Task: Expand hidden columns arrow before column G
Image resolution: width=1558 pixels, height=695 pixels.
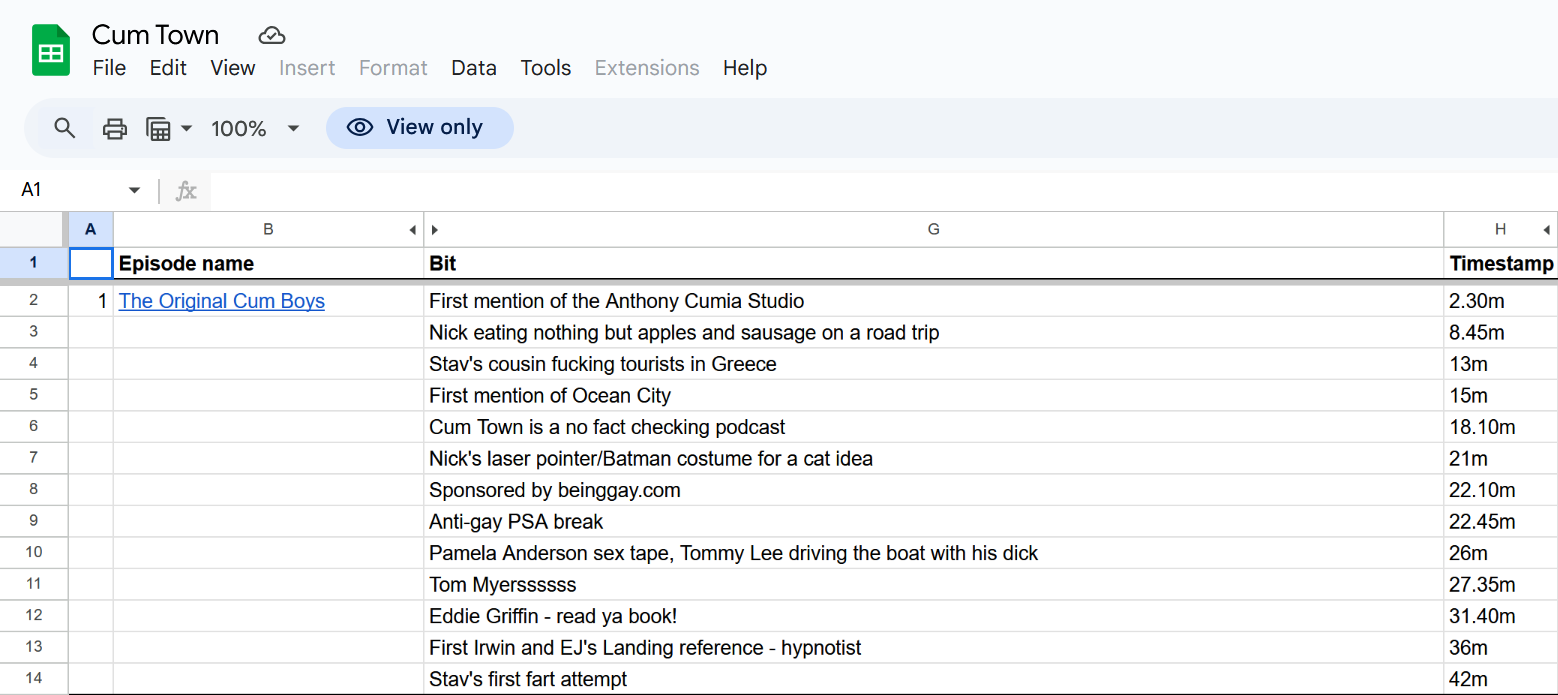Action: (x=435, y=230)
